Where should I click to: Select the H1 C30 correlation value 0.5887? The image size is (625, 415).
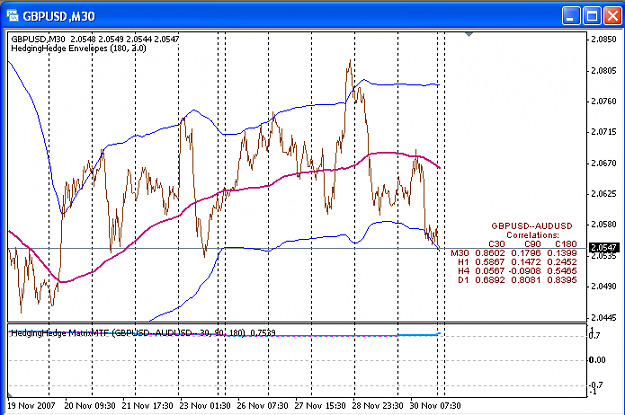point(490,262)
